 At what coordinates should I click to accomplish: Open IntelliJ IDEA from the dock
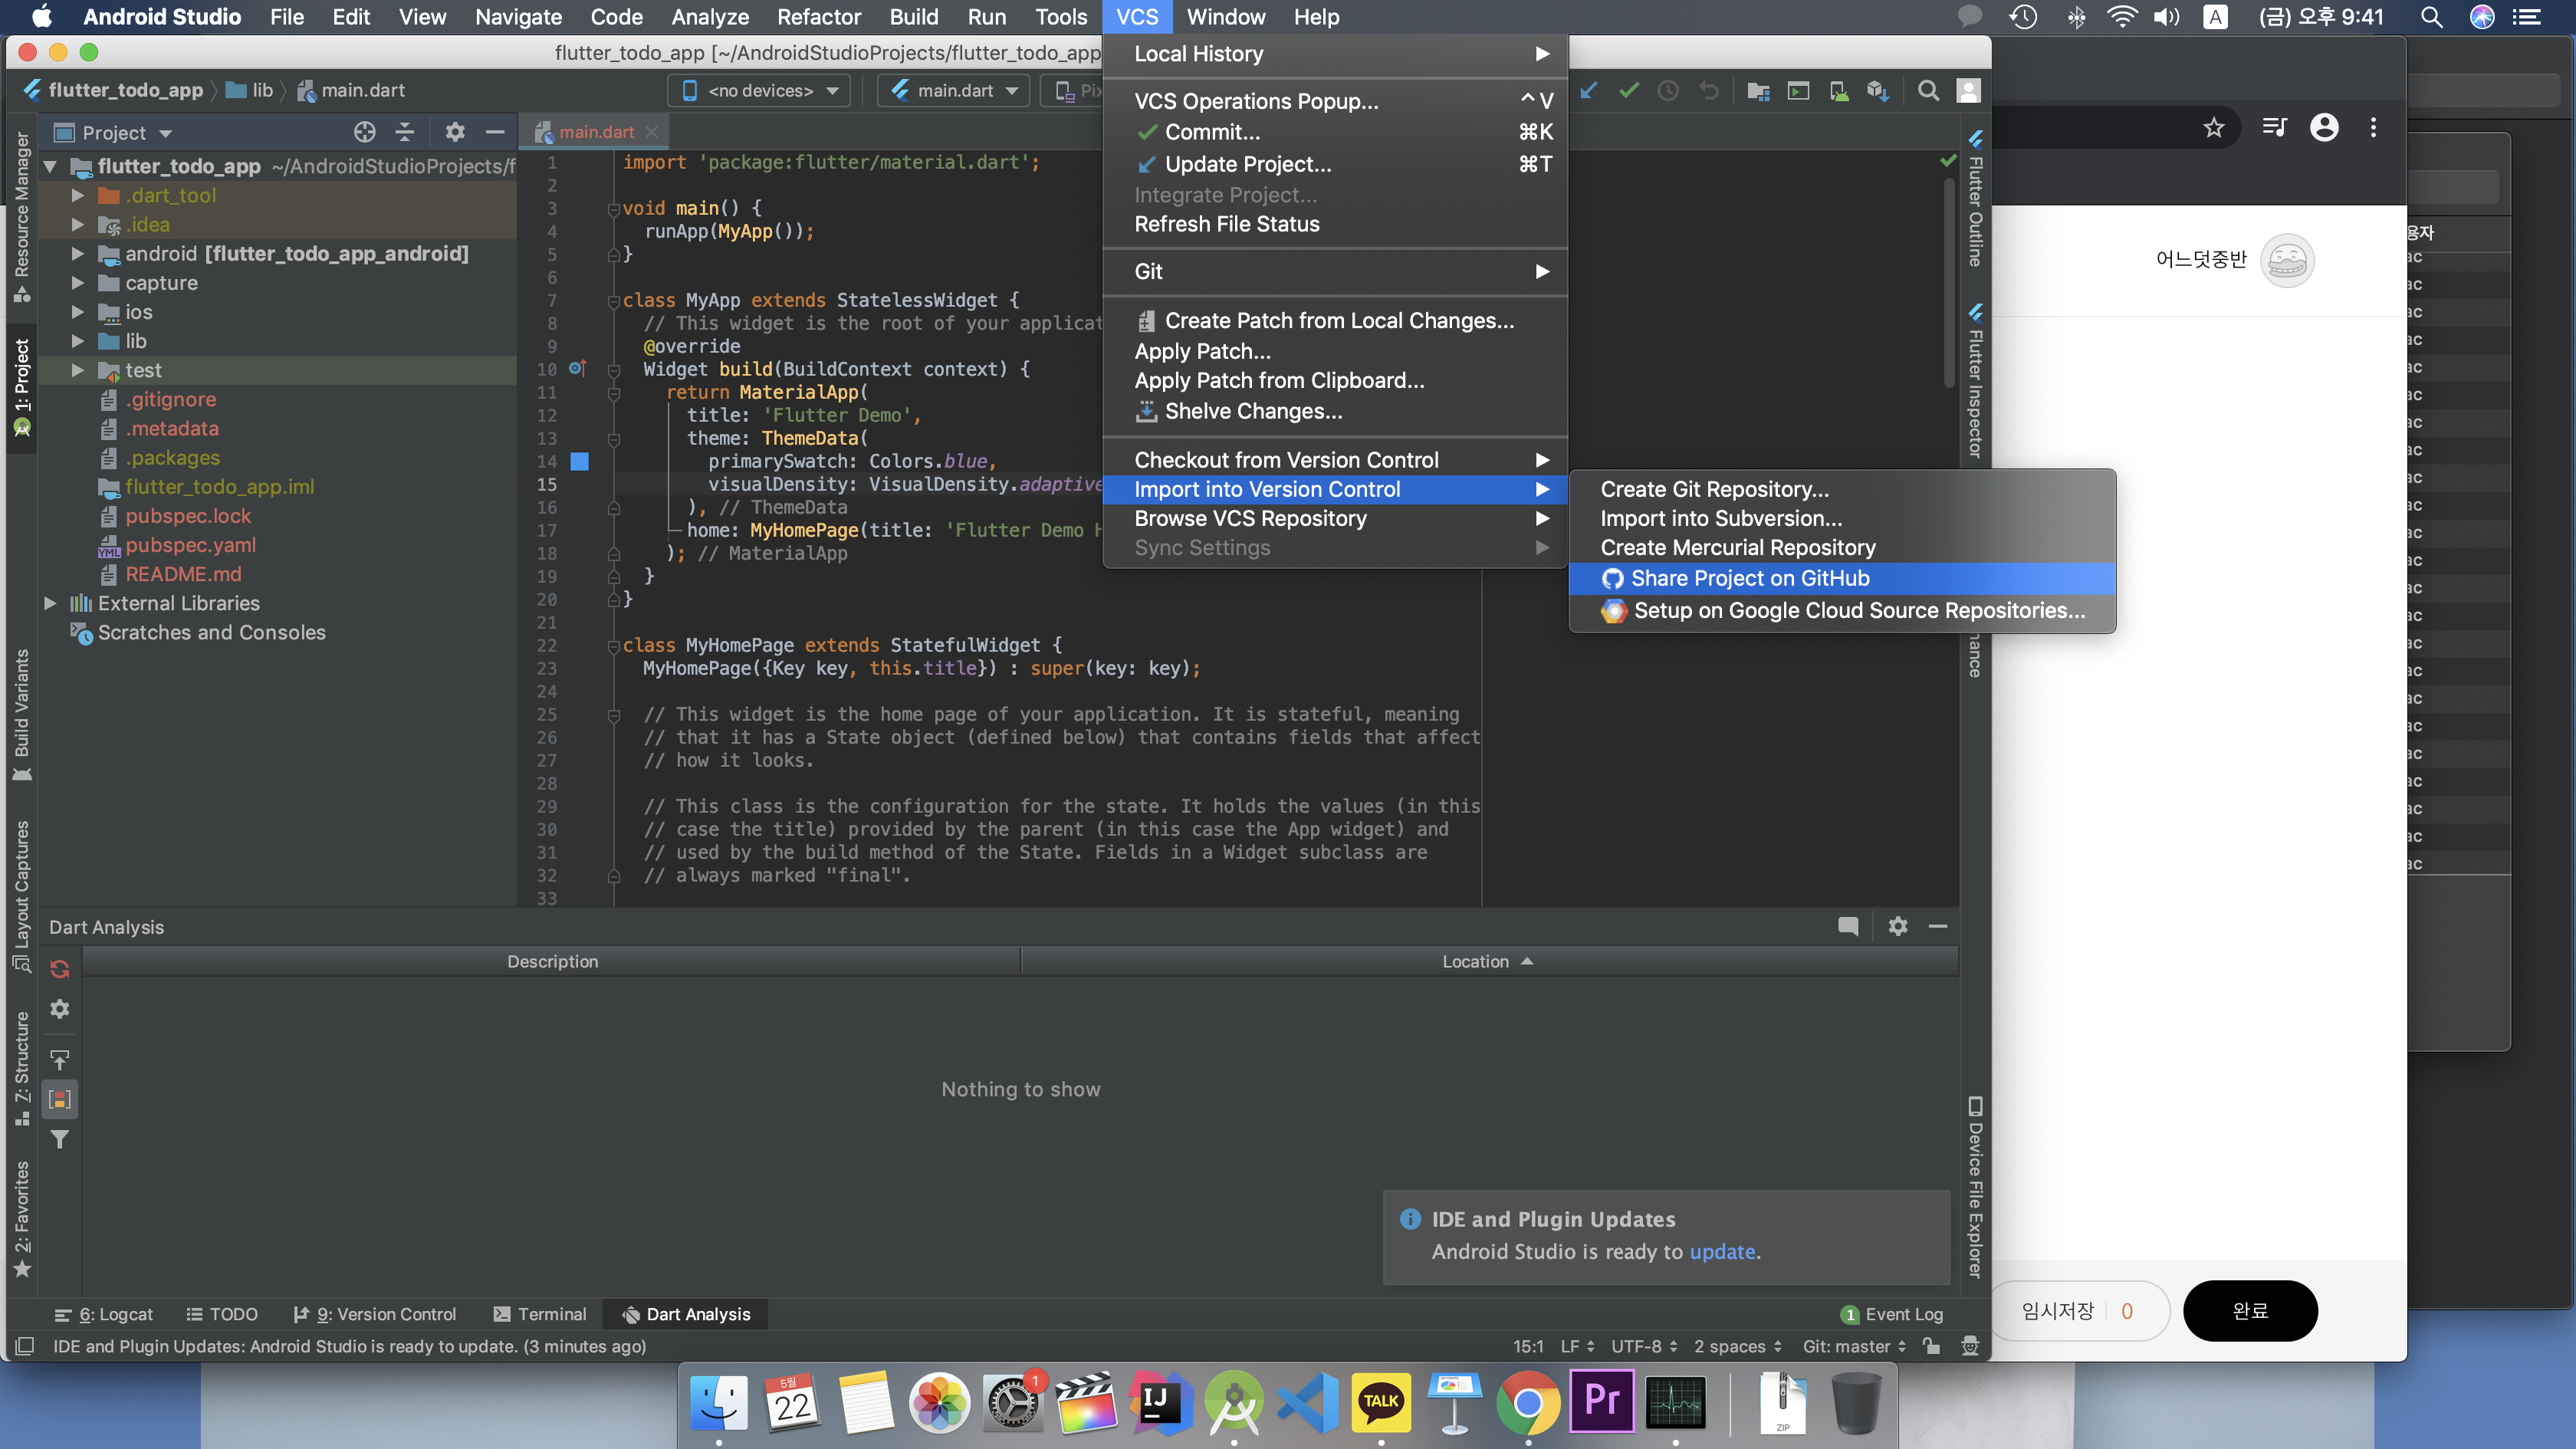pos(1160,1401)
